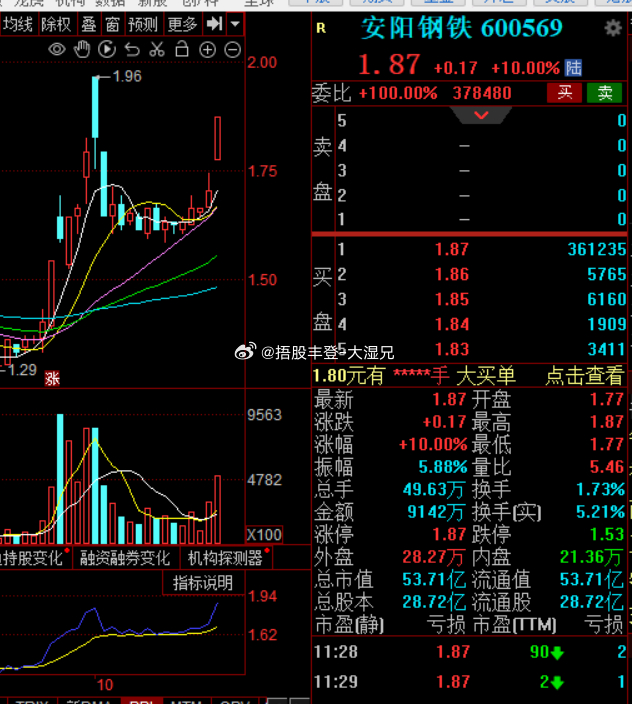Select buy level 1 quantity 361235

pos(597,250)
